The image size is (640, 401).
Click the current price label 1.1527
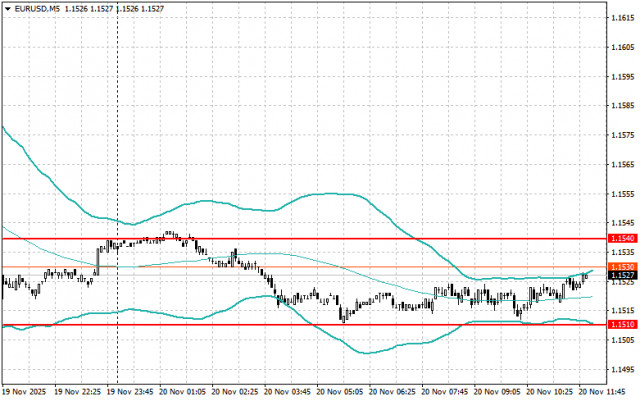click(622, 275)
